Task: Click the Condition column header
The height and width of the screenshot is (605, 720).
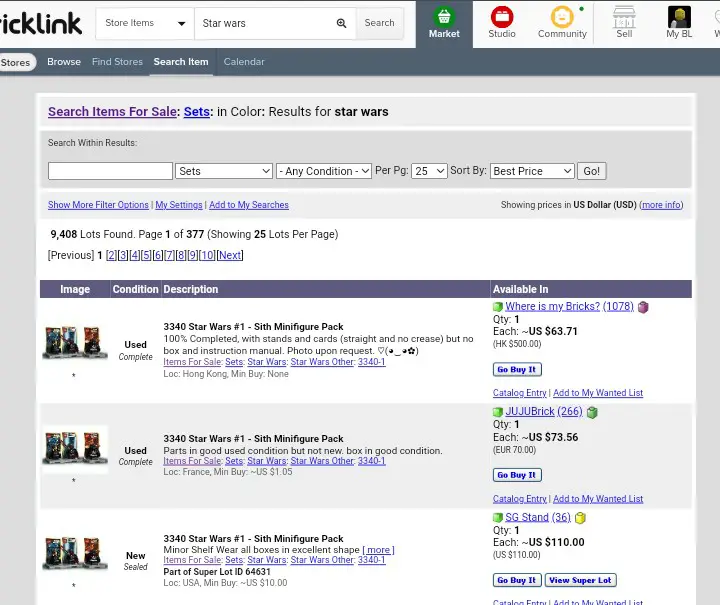Action: (135, 289)
